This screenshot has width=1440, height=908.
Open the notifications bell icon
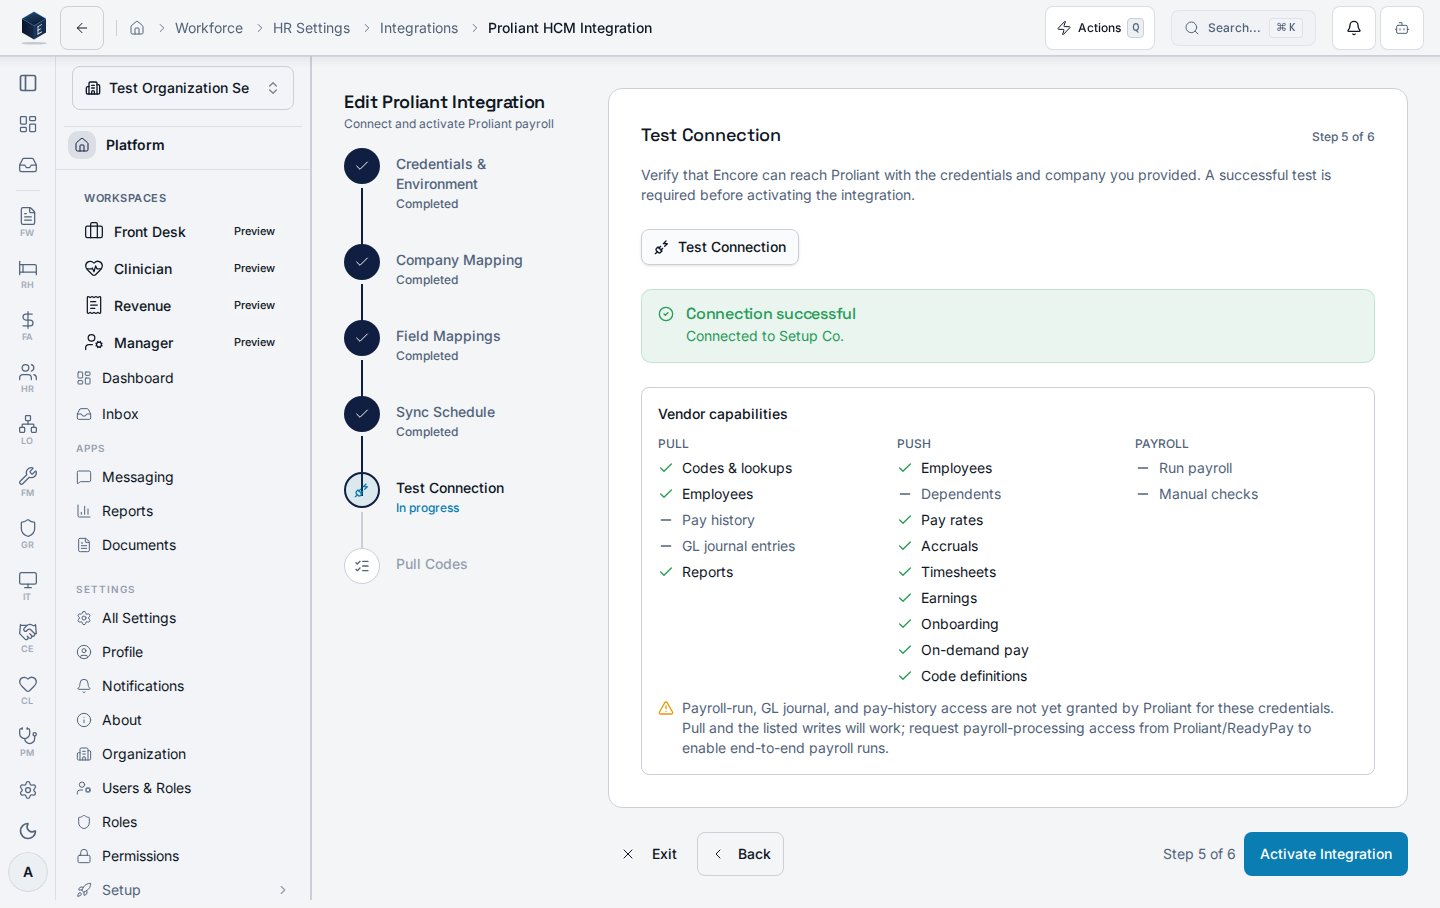(1353, 28)
